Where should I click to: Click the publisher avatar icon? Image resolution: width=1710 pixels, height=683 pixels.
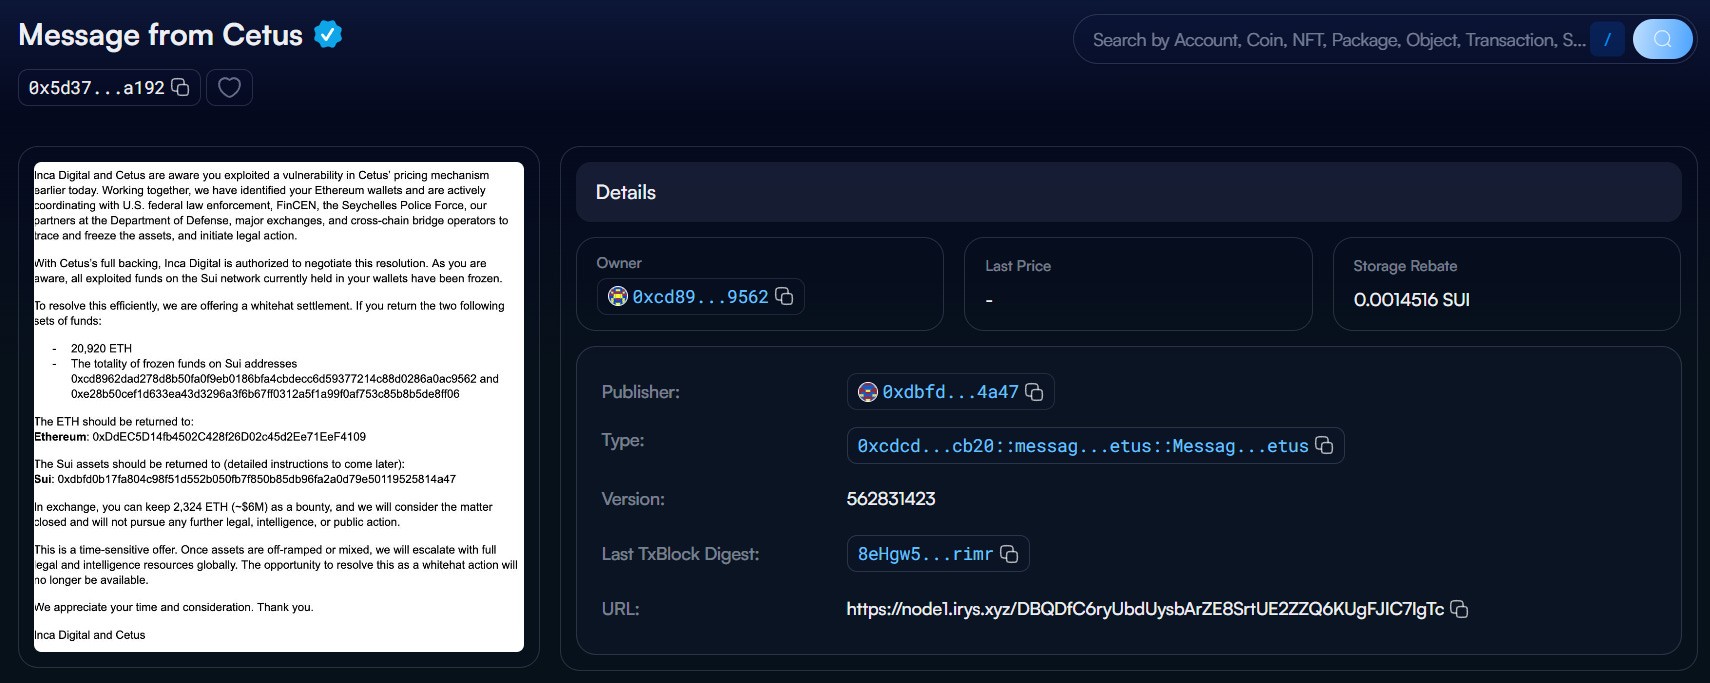(x=868, y=392)
